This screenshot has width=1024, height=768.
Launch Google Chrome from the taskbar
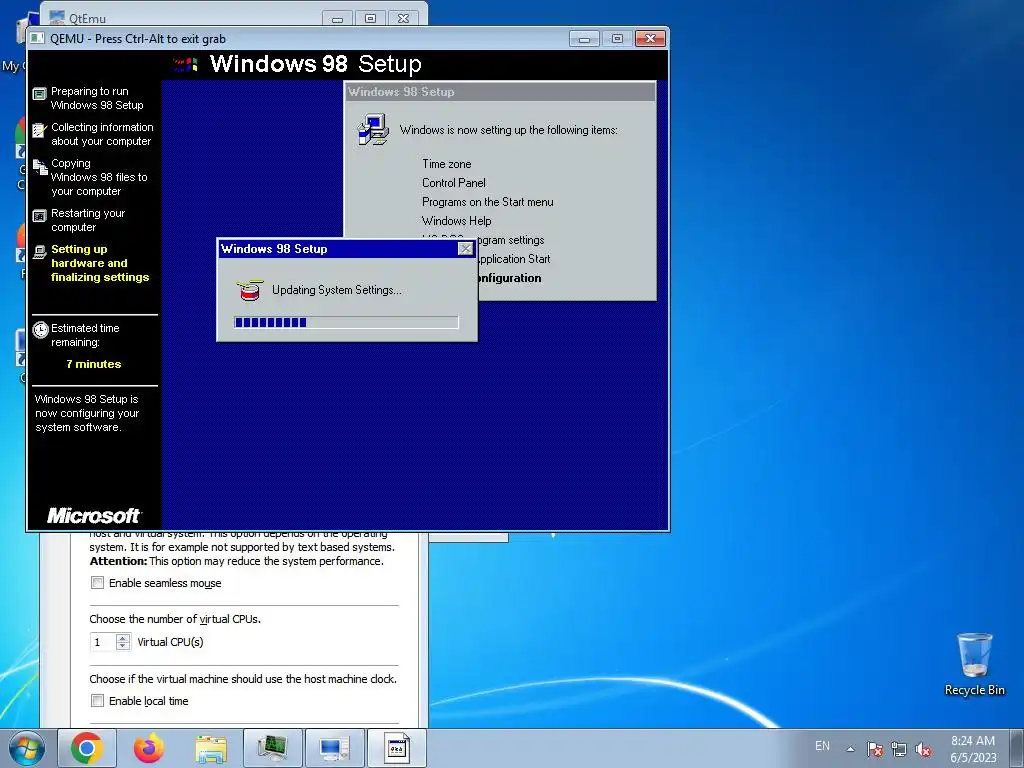pyautogui.click(x=87, y=748)
